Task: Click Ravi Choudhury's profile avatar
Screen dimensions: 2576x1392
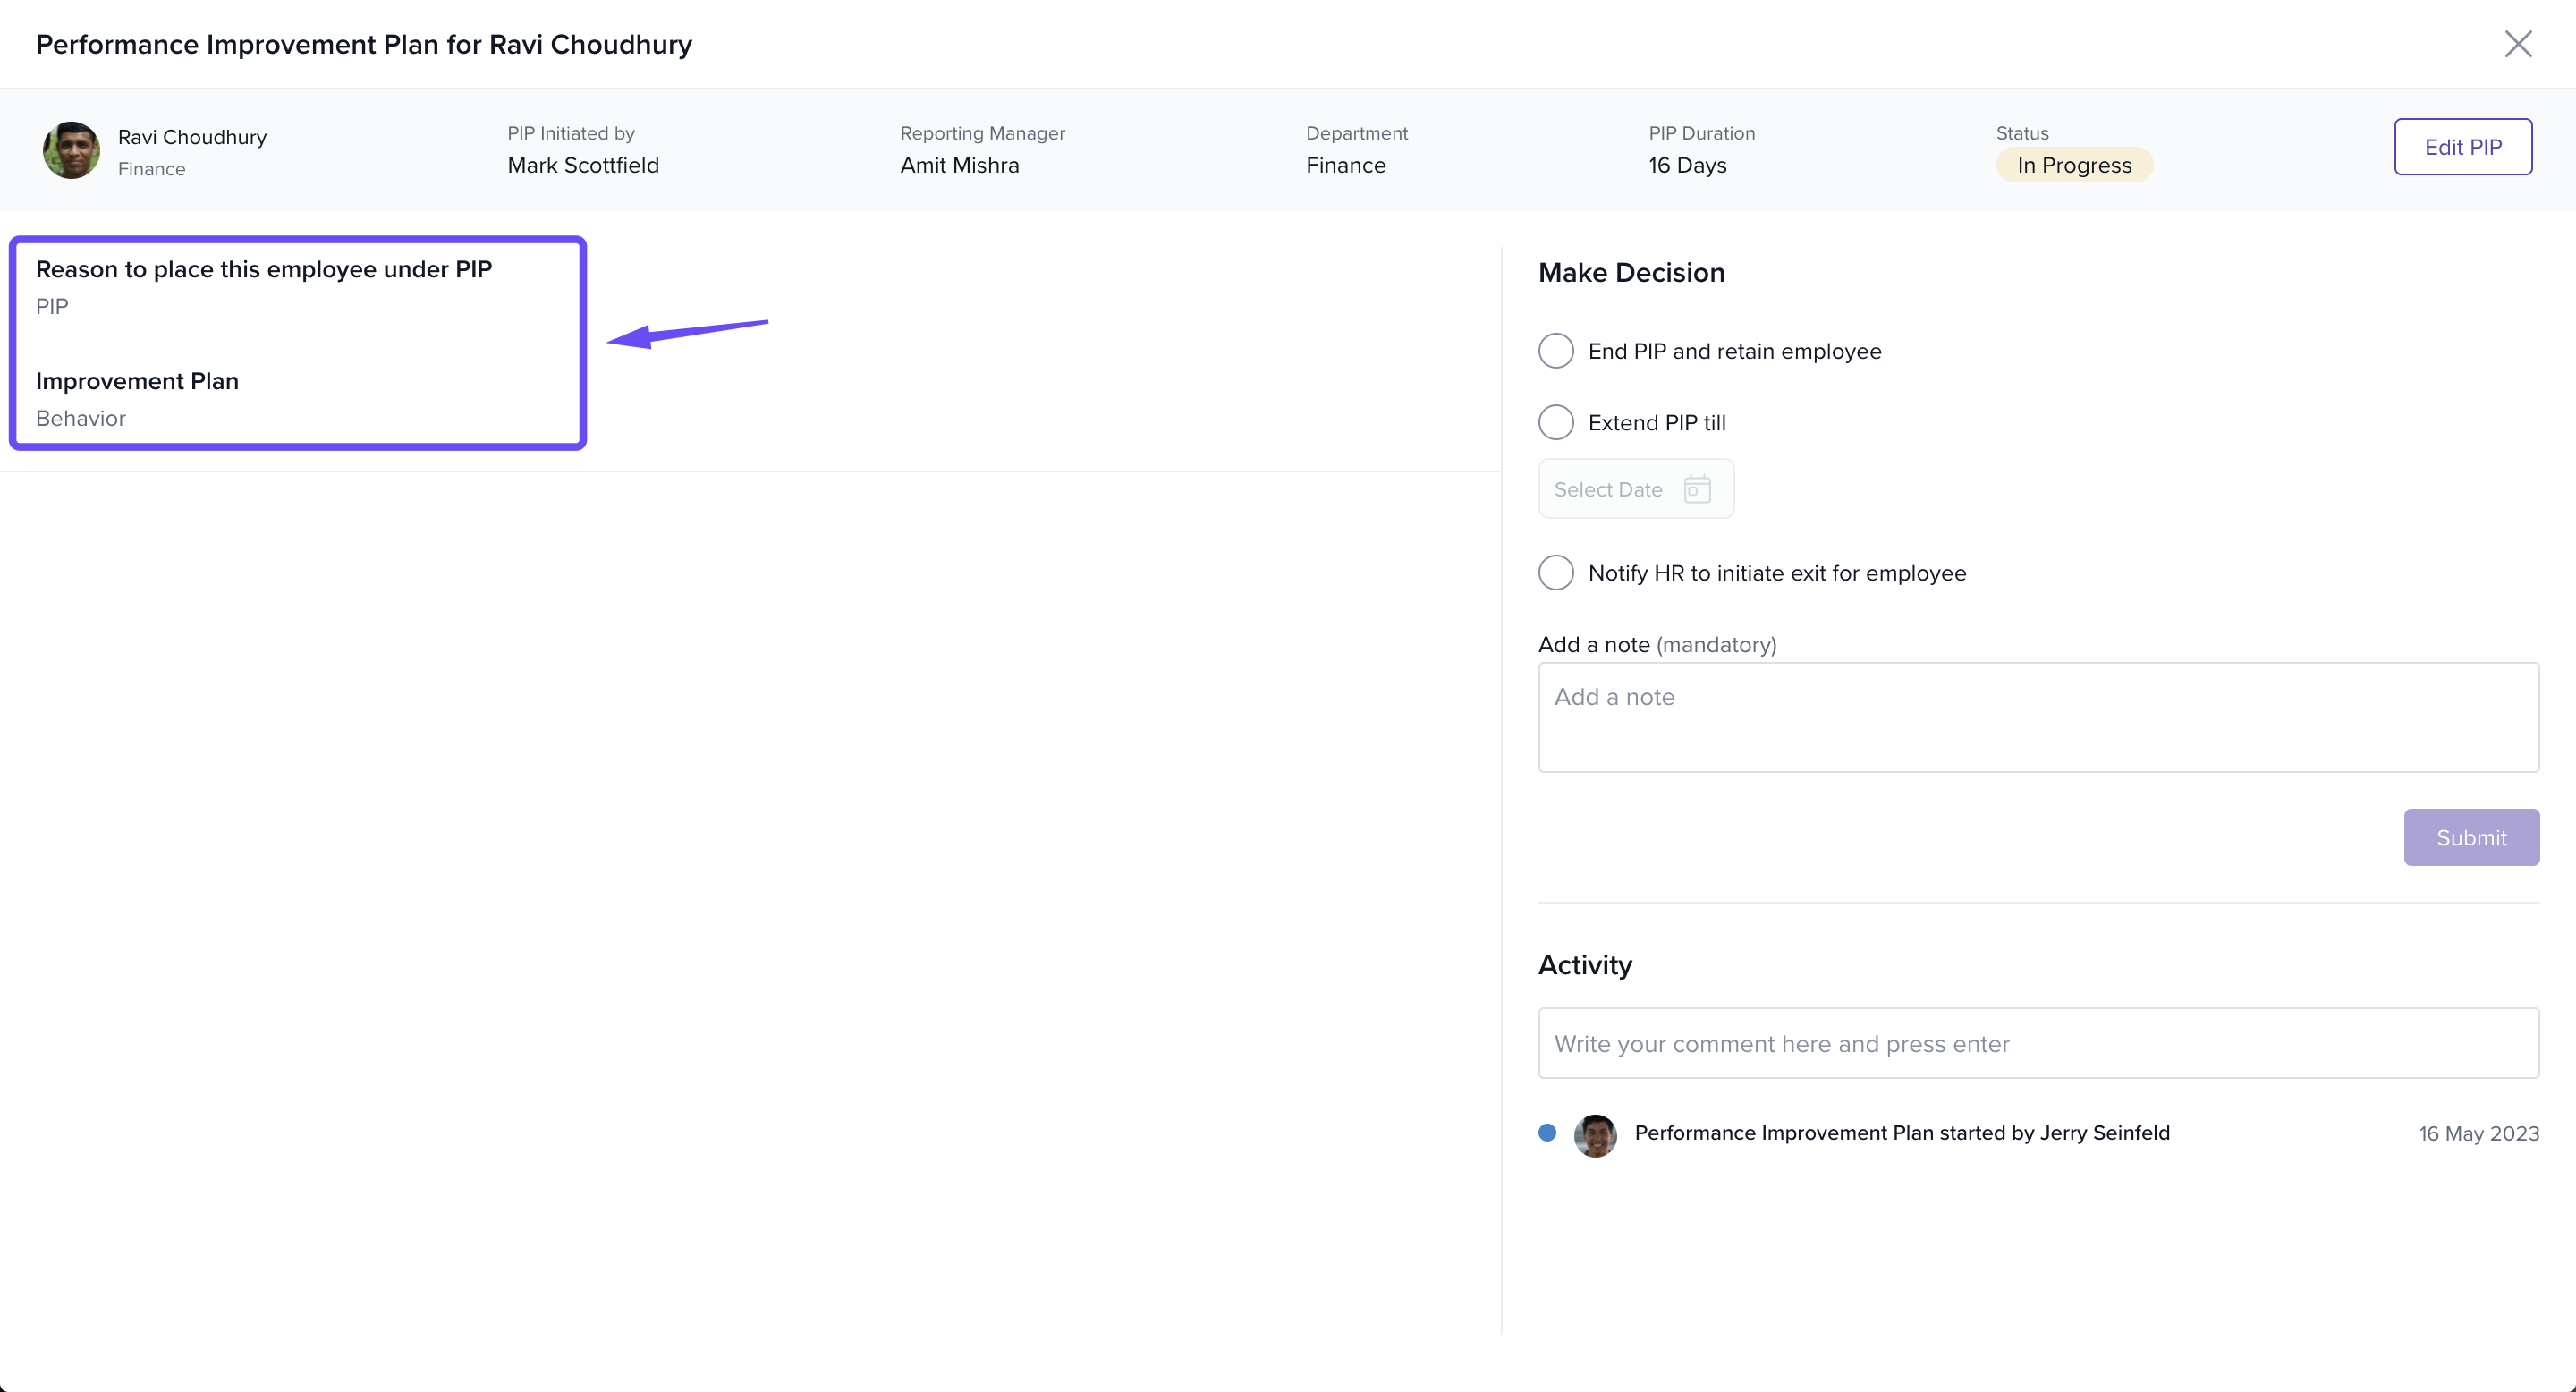Action: pos(71,151)
